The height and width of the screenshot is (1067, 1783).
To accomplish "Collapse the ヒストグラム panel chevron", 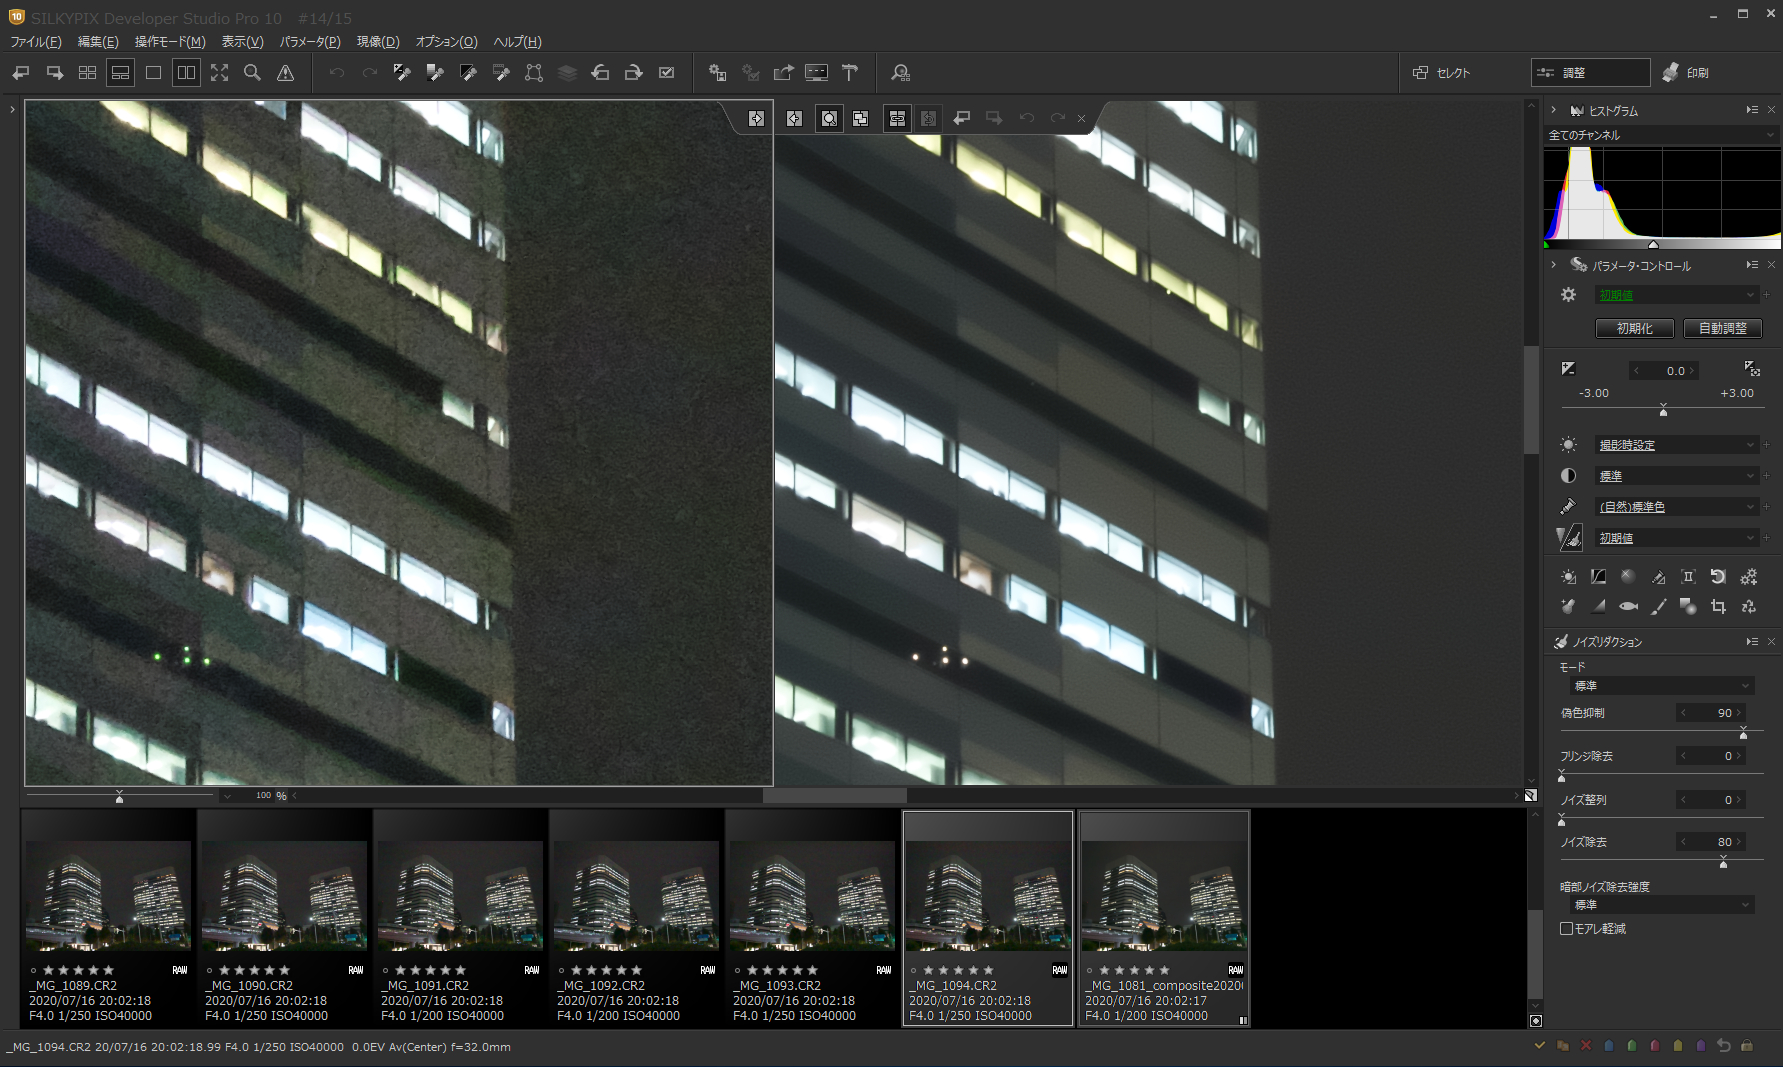I will [x=1553, y=110].
